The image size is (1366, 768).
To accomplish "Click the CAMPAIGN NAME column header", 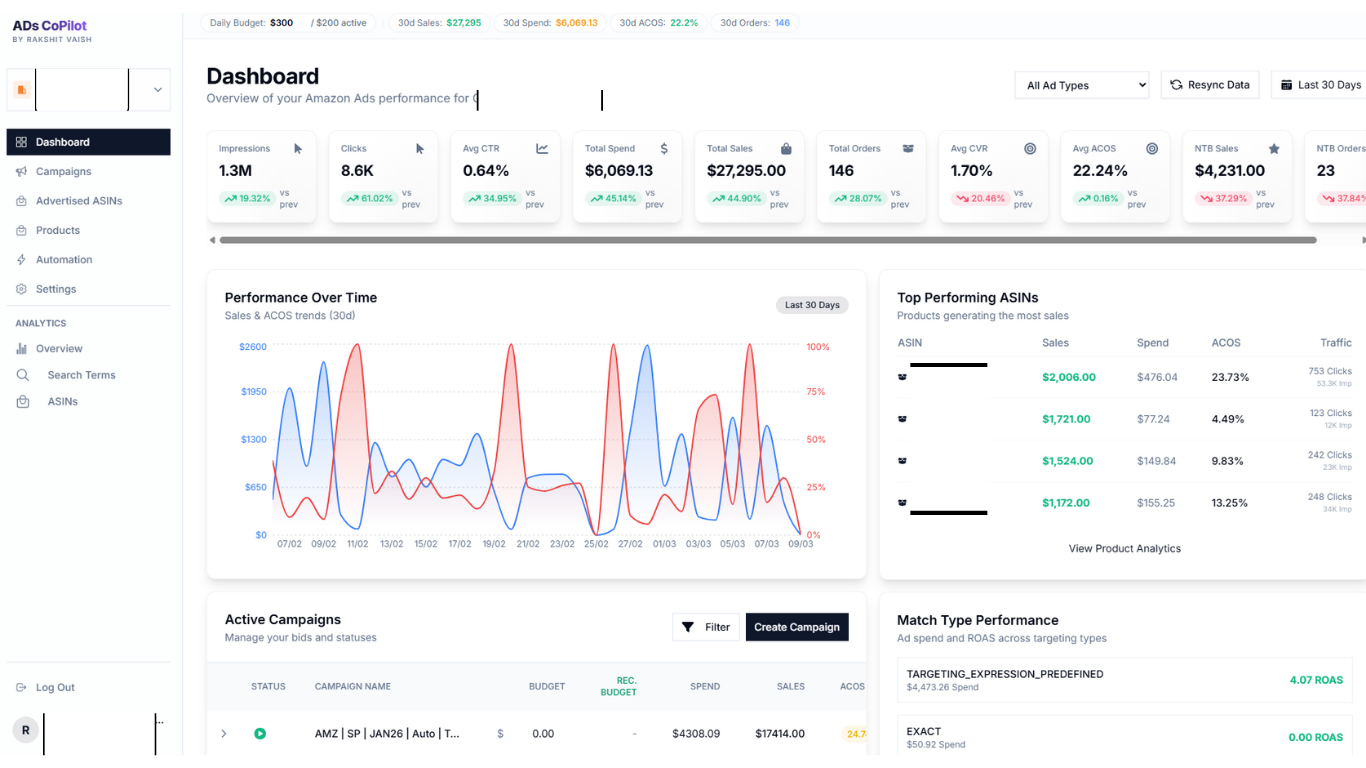I will point(353,686).
